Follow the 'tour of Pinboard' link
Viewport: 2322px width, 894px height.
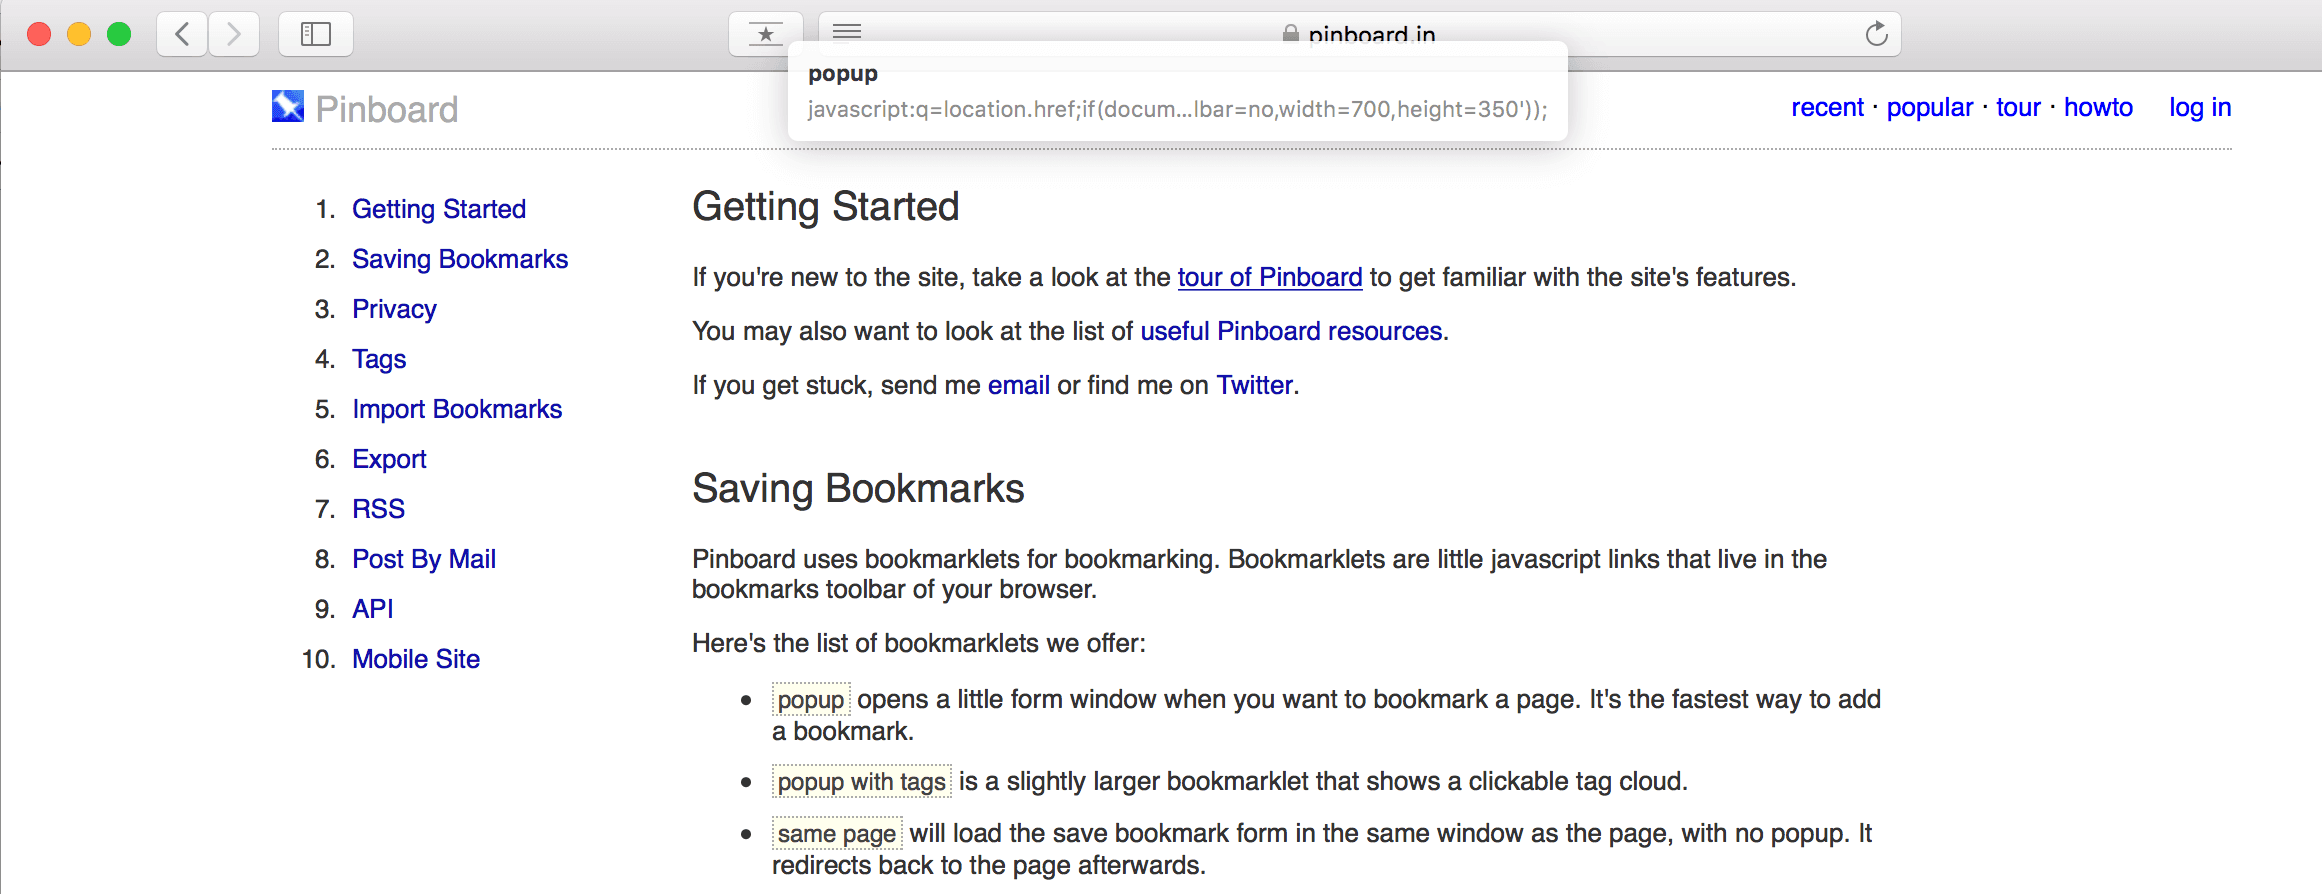1270,277
